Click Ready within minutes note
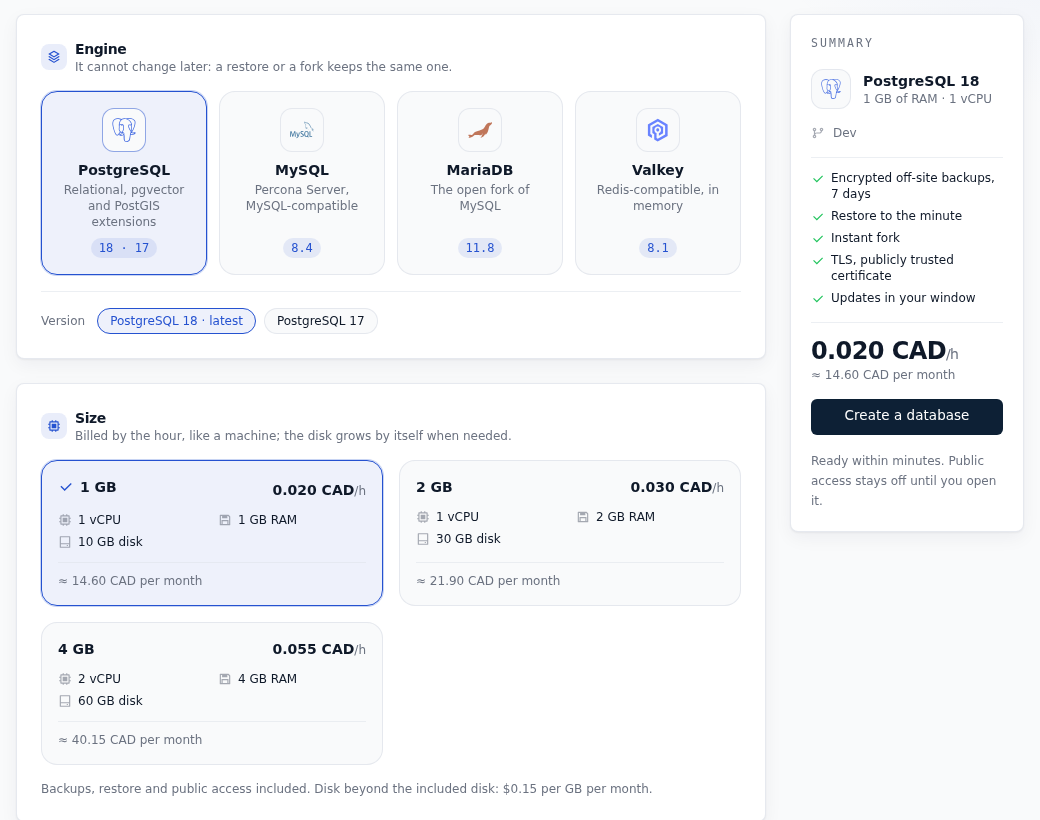The image size is (1040, 820). tap(903, 480)
